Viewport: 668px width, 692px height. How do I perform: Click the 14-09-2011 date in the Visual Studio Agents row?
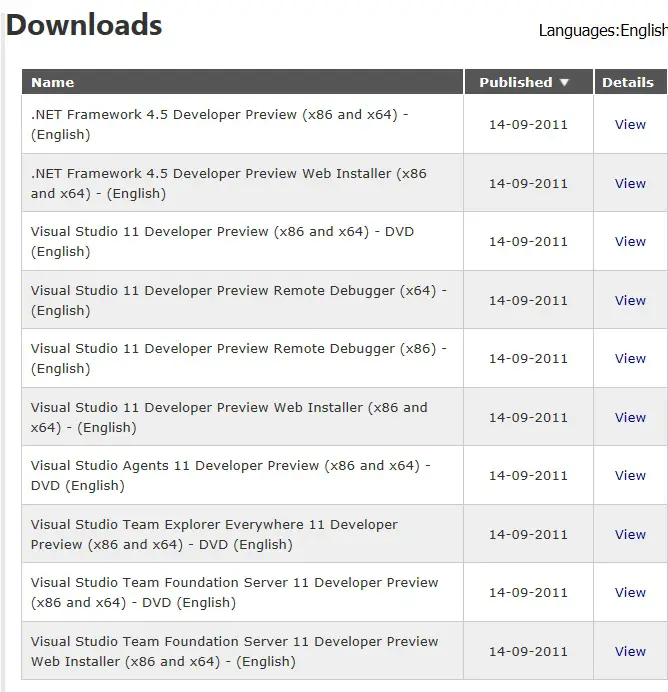[528, 476]
